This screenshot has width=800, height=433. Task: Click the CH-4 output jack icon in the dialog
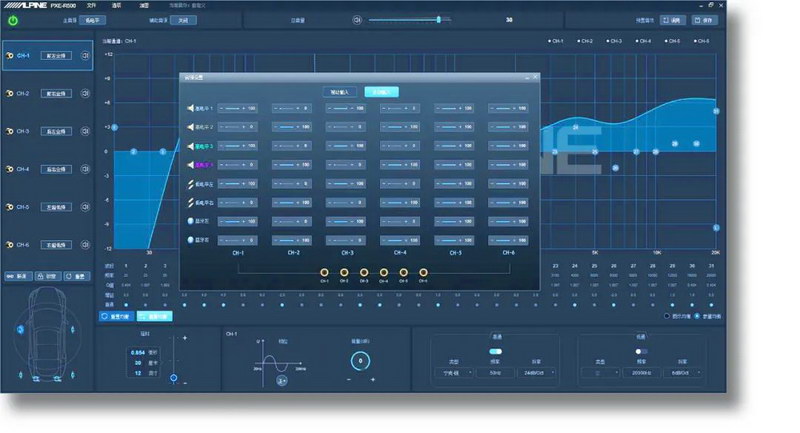click(384, 272)
